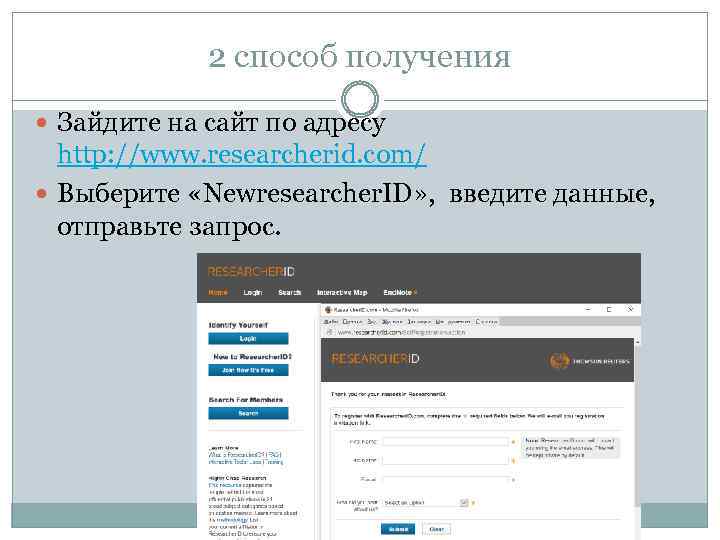Click the Clear button in the registration form
This screenshot has width=720, height=540.
point(436,529)
